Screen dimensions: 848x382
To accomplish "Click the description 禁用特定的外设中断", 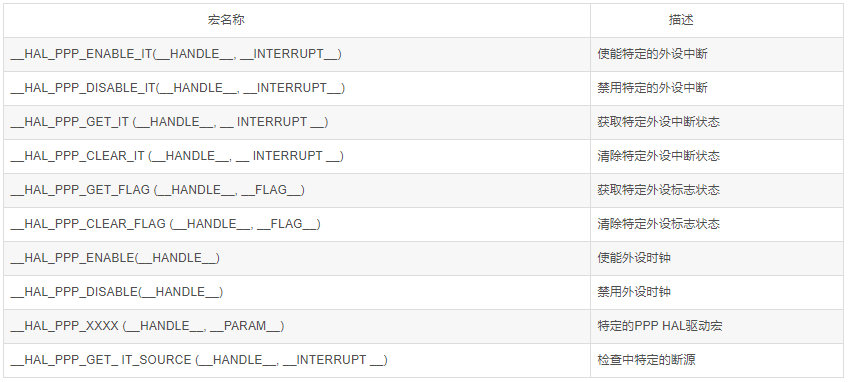I will [652, 88].
